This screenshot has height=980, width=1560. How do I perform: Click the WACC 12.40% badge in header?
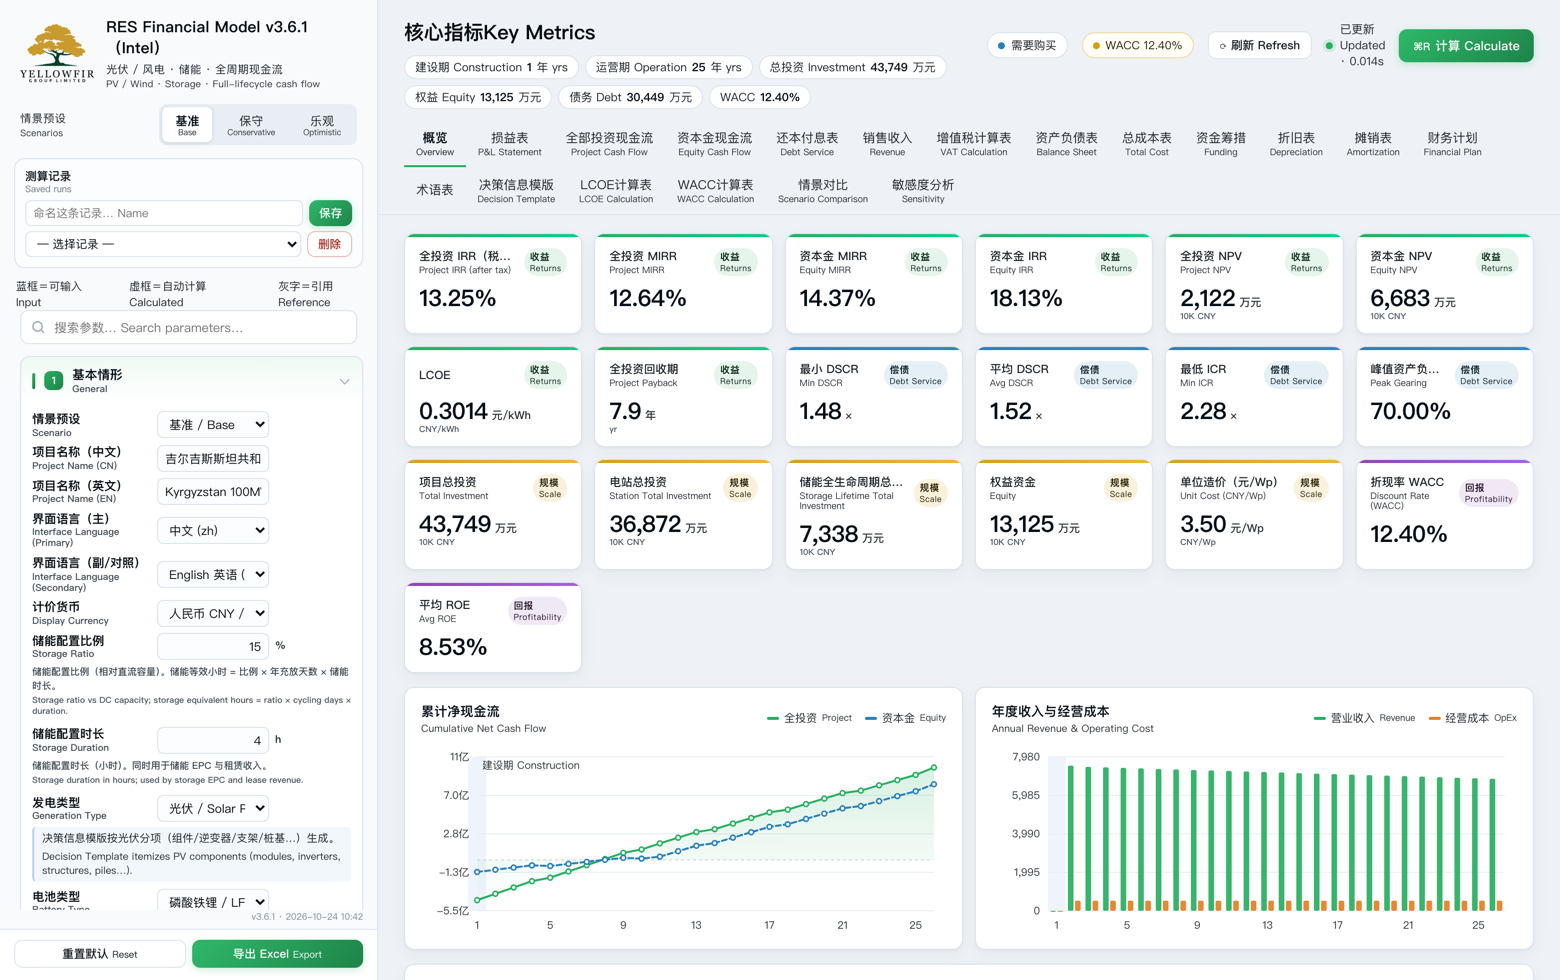pyautogui.click(x=1137, y=46)
